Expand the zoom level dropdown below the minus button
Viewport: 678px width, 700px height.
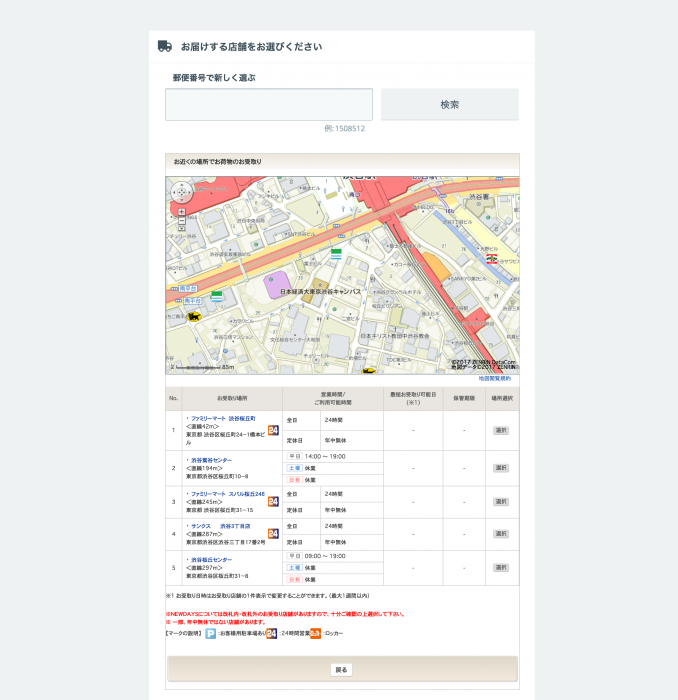[x=182, y=228]
